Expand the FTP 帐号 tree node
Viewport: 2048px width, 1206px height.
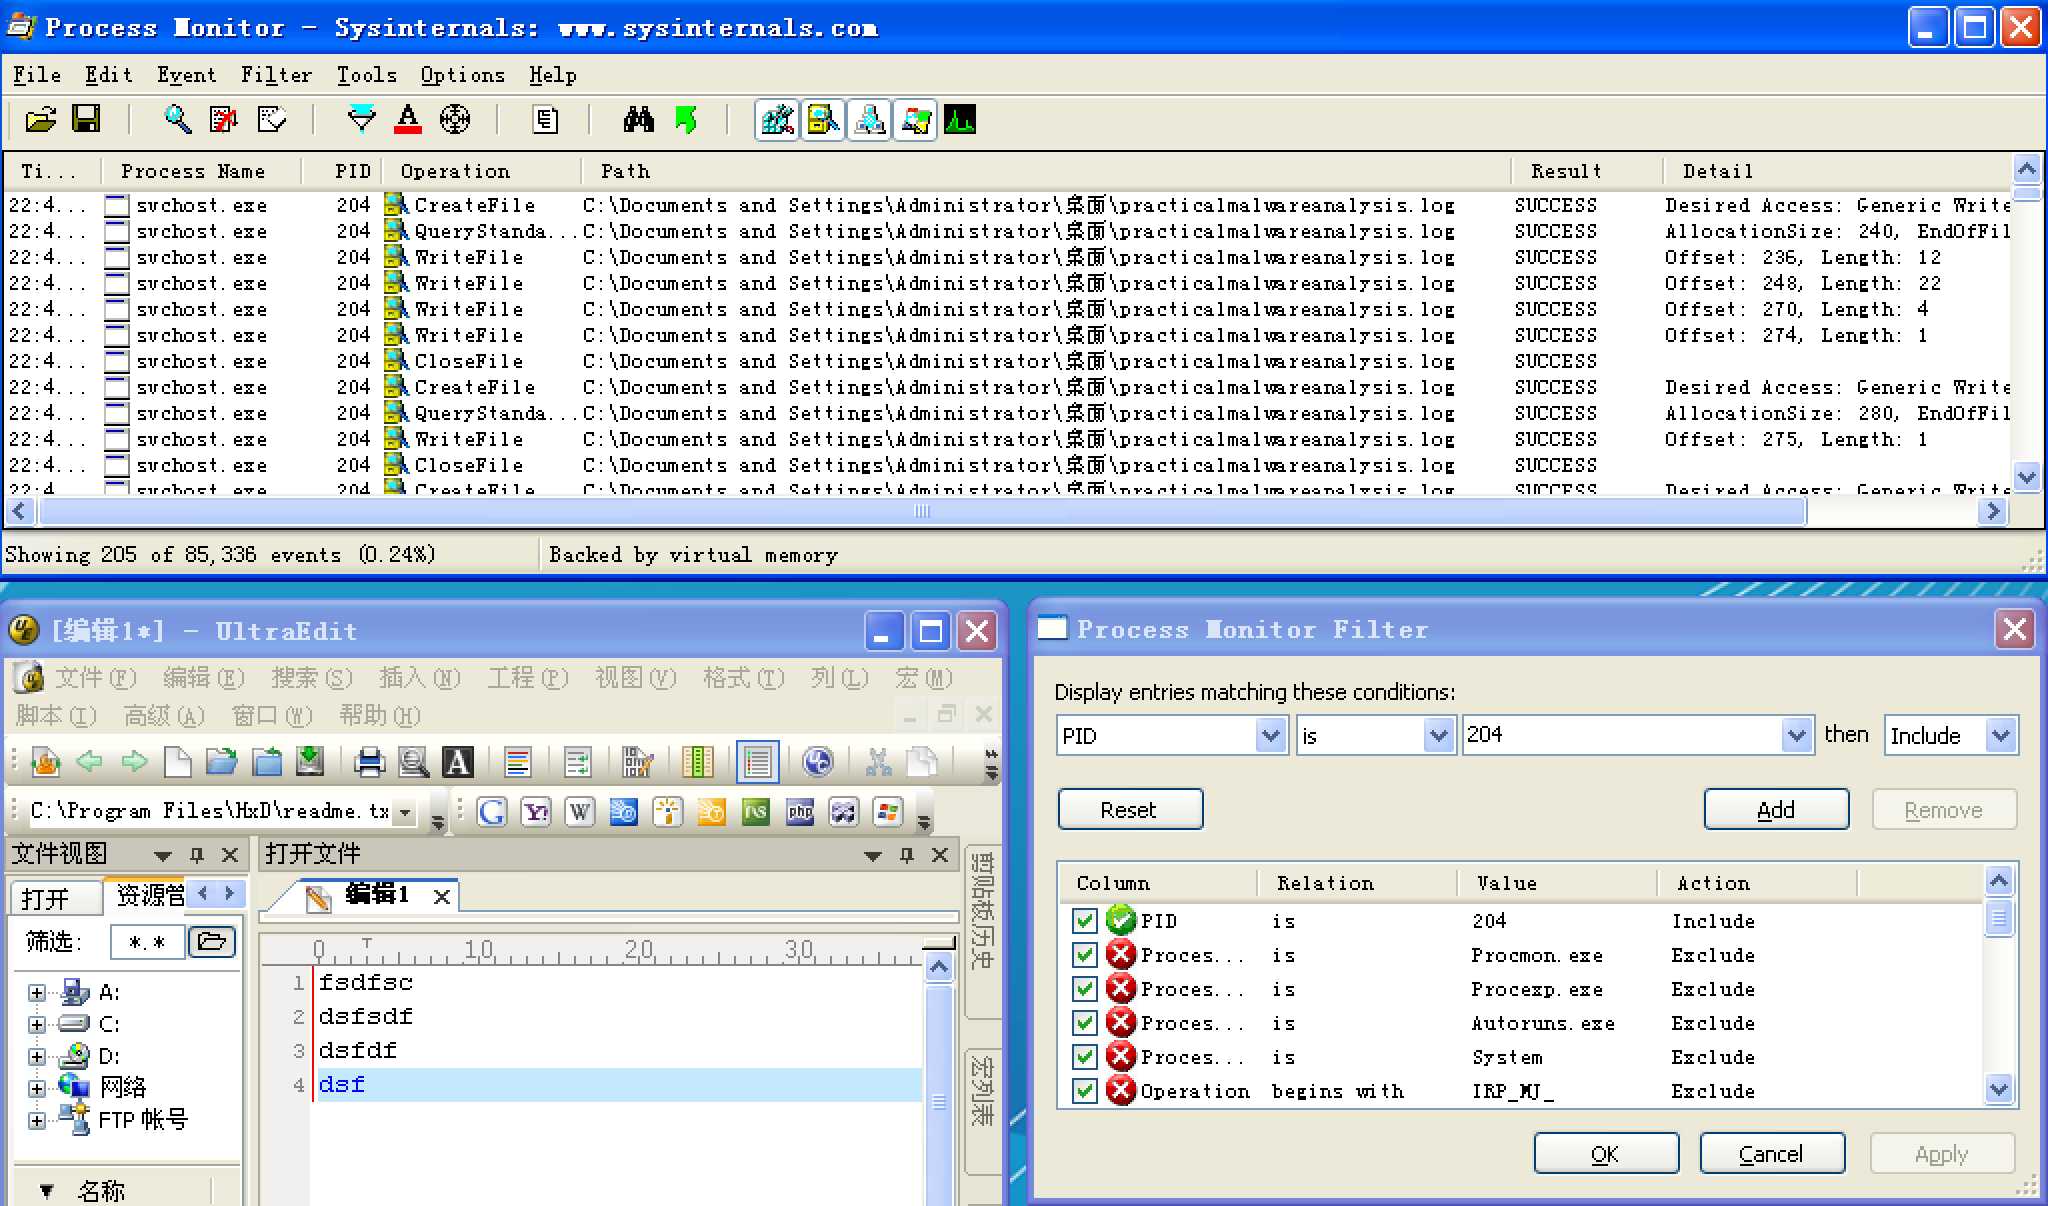pyautogui.click(x=37, y=1120)
